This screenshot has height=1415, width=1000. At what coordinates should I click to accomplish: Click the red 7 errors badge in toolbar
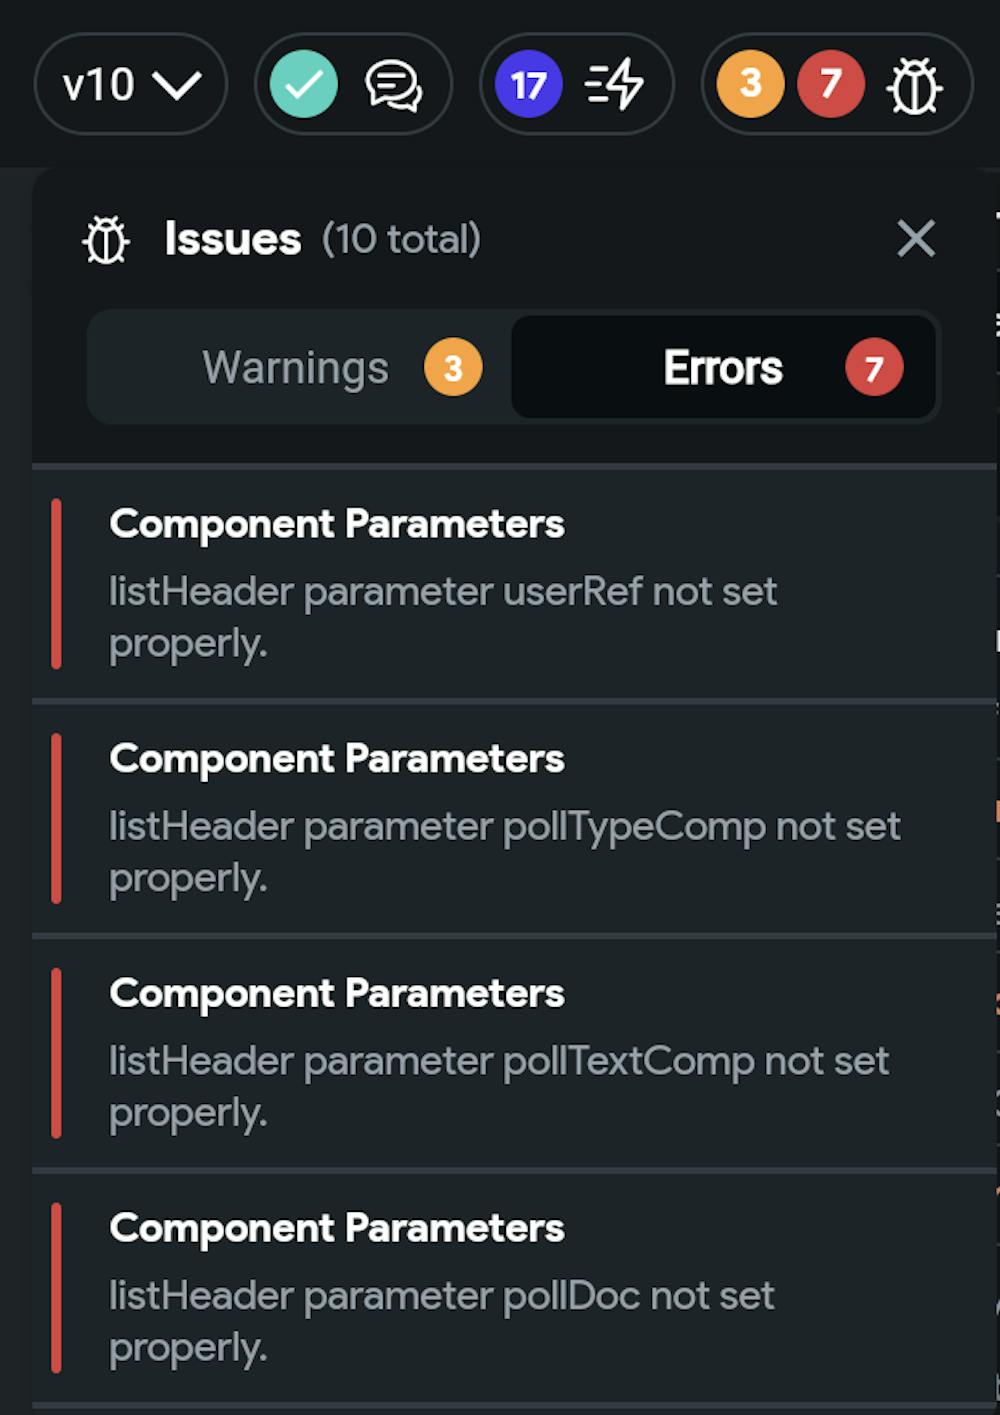(830, 84)
